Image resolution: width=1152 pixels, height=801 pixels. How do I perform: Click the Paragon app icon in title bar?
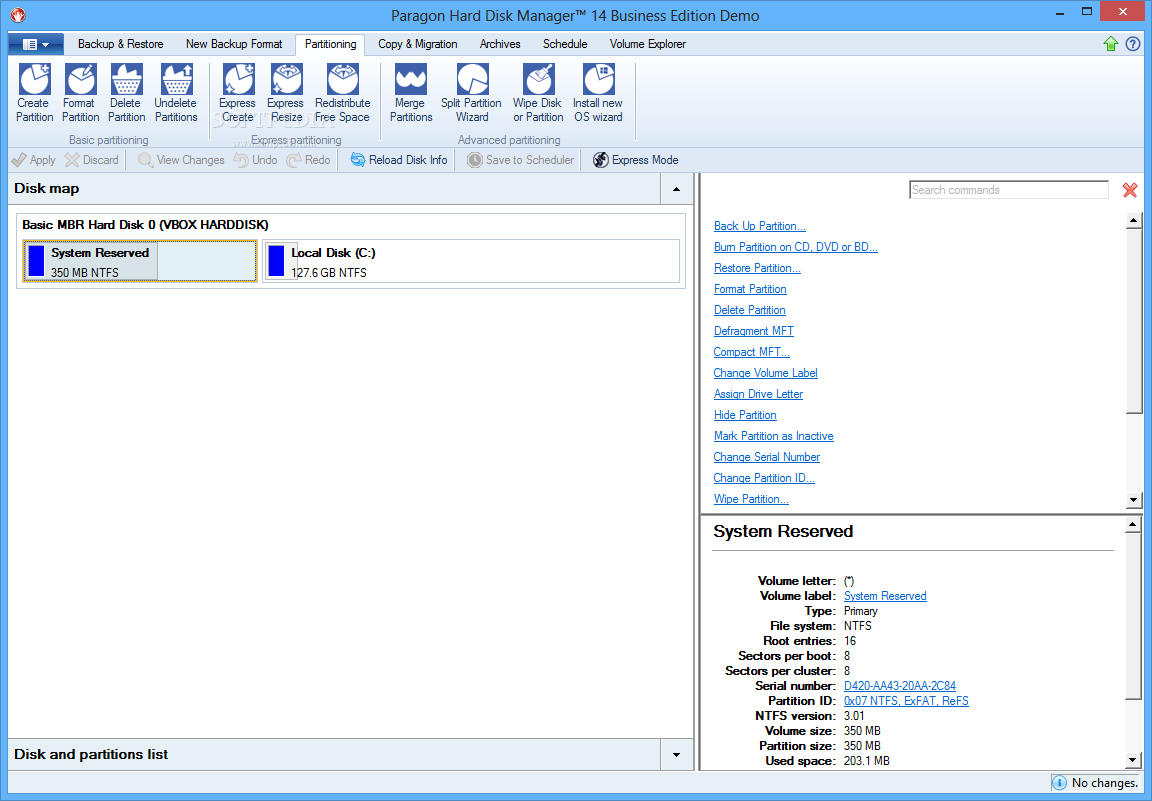[18, 15]
